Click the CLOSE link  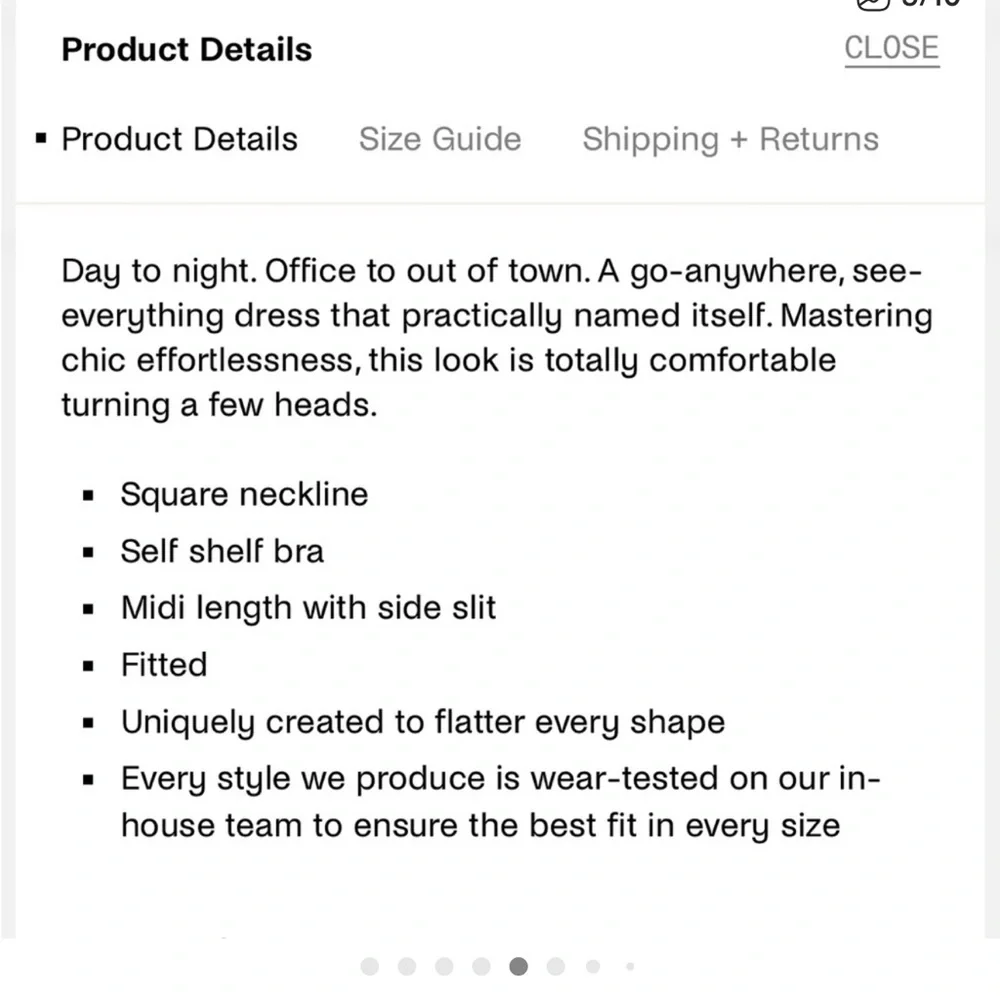(891, 49)
